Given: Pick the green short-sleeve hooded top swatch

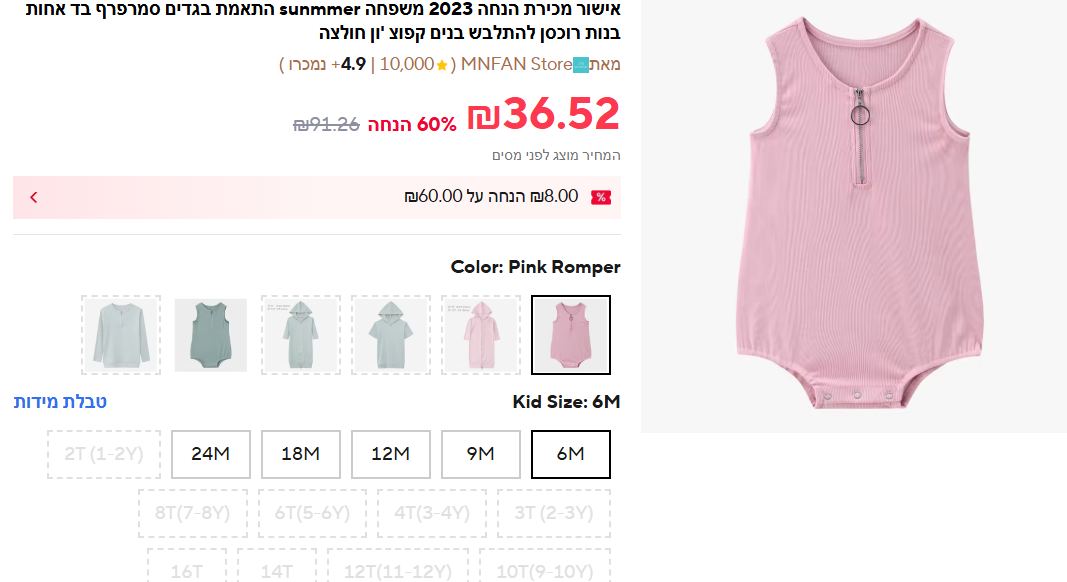Looking at the screenshot, I should point(390,335).
